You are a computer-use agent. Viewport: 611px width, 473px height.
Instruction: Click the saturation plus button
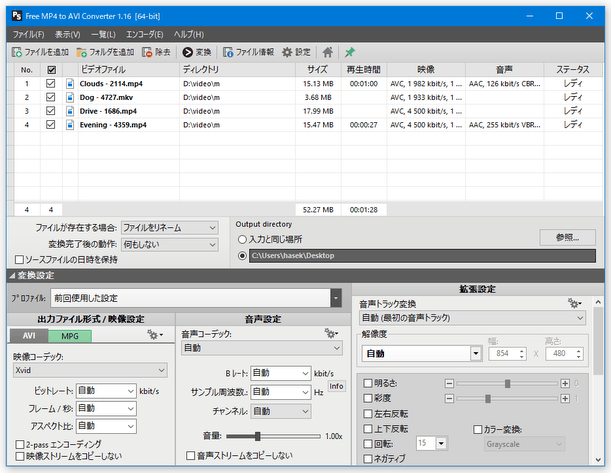coord(565,399)
